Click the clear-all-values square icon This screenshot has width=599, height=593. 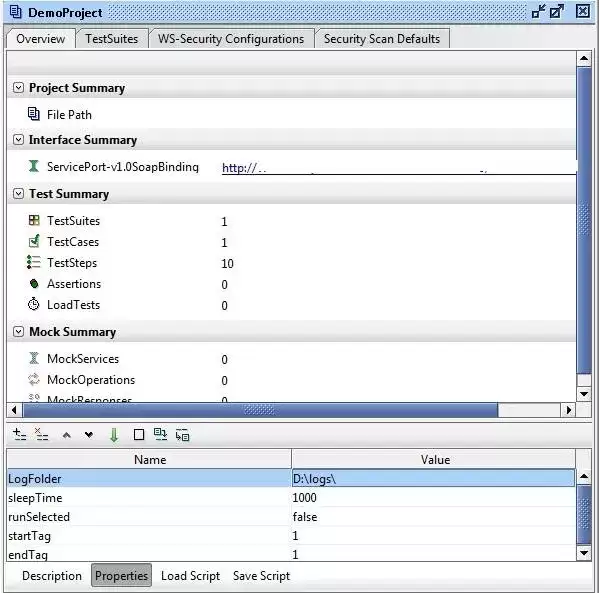point(139,435)
